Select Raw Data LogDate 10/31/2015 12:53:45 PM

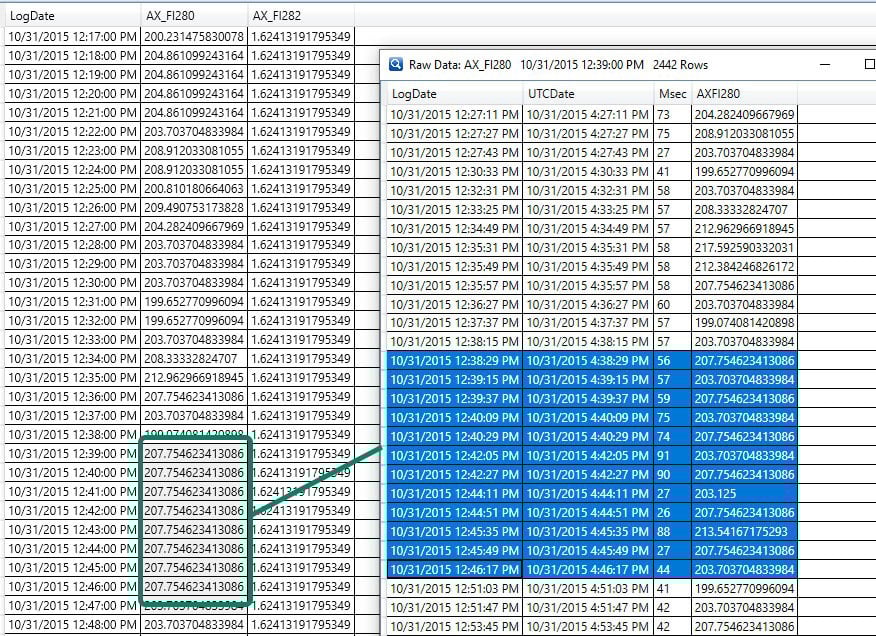454,627
